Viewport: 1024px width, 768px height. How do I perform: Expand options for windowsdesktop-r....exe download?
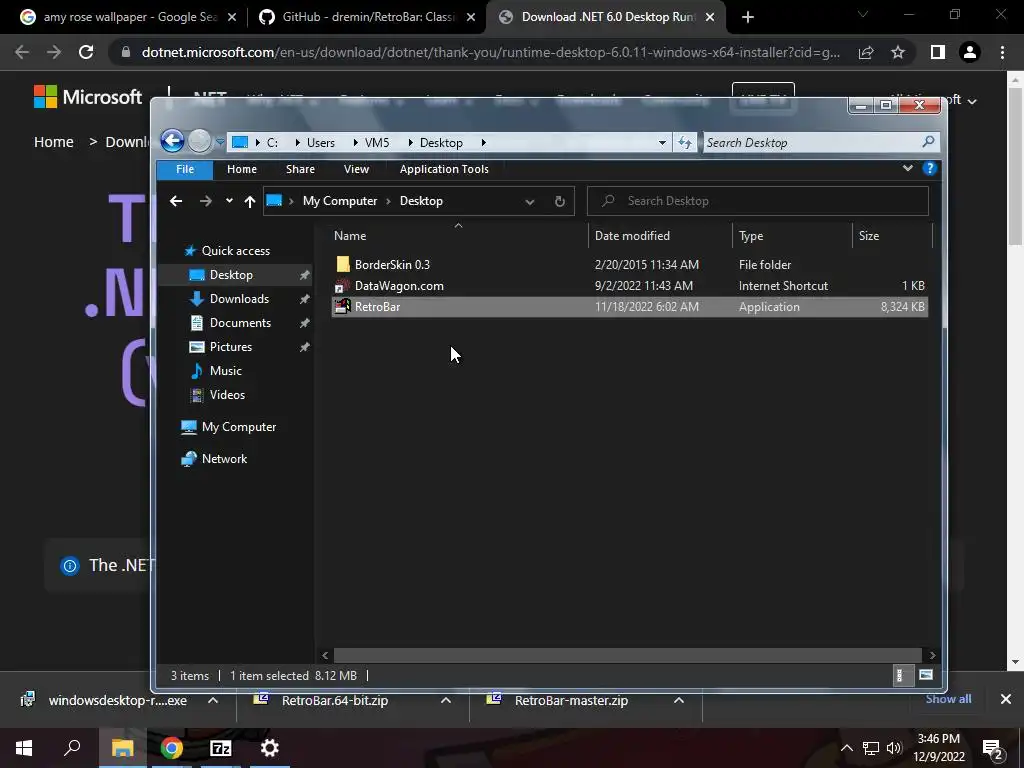(213, 700)
